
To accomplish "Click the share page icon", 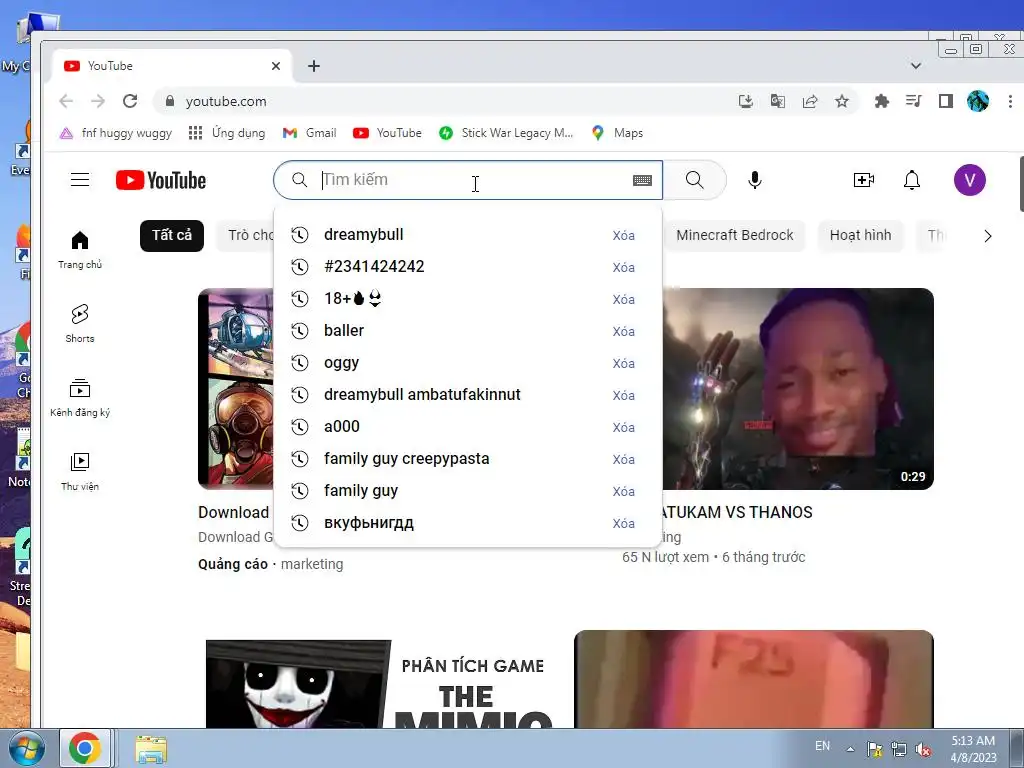I will click(x=810, y=101).
